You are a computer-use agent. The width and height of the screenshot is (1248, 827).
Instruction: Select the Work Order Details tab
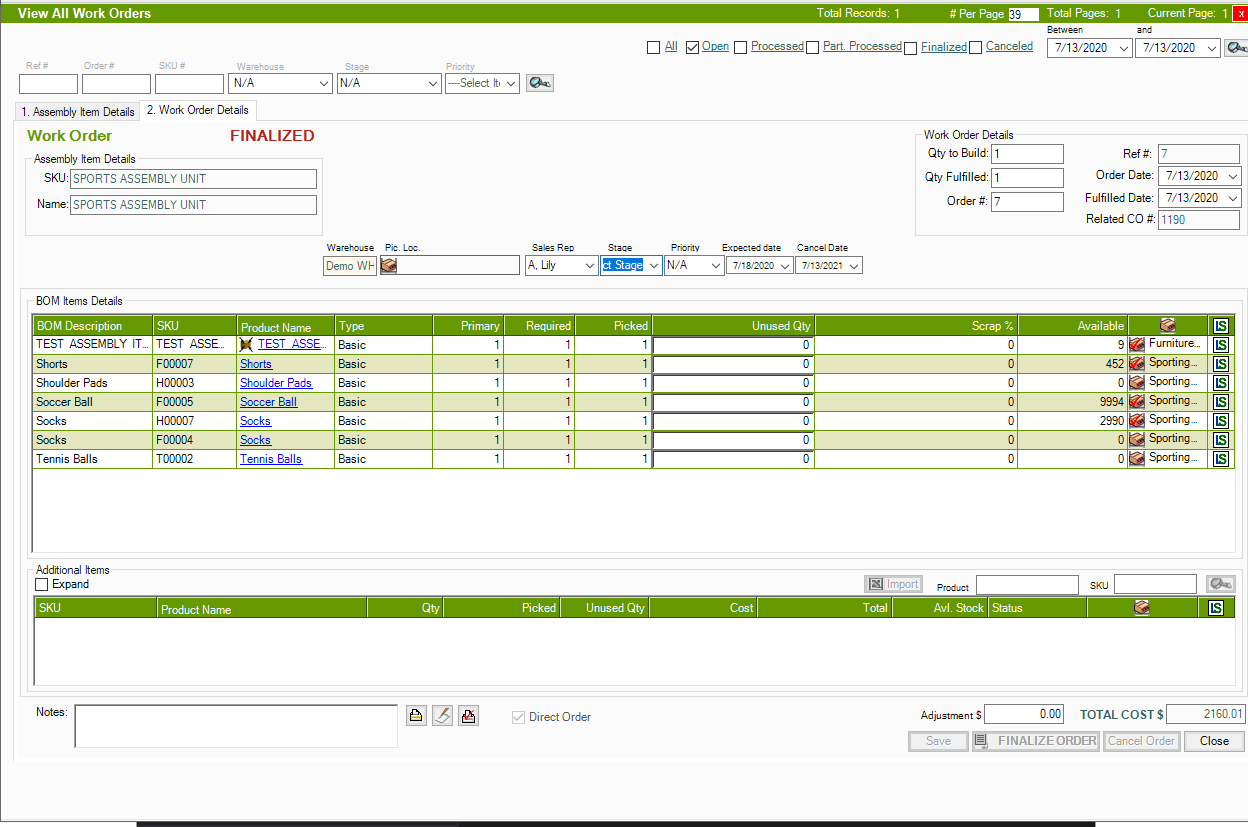point(198,110)
